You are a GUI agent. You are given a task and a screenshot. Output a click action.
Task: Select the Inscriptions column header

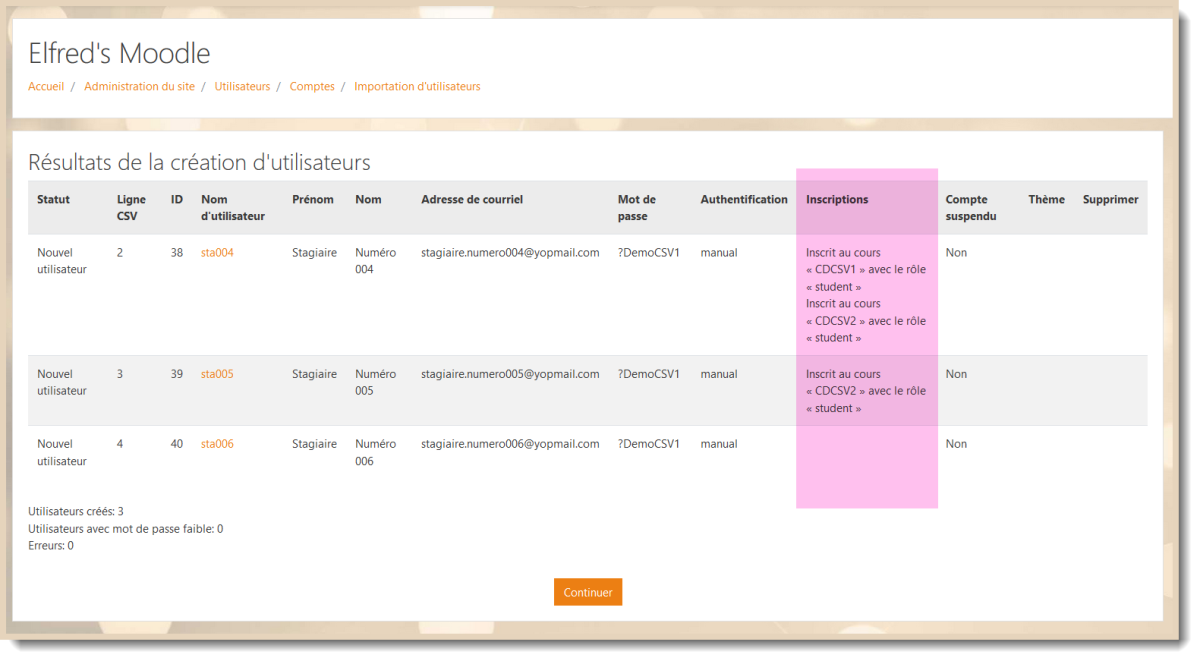837,200
